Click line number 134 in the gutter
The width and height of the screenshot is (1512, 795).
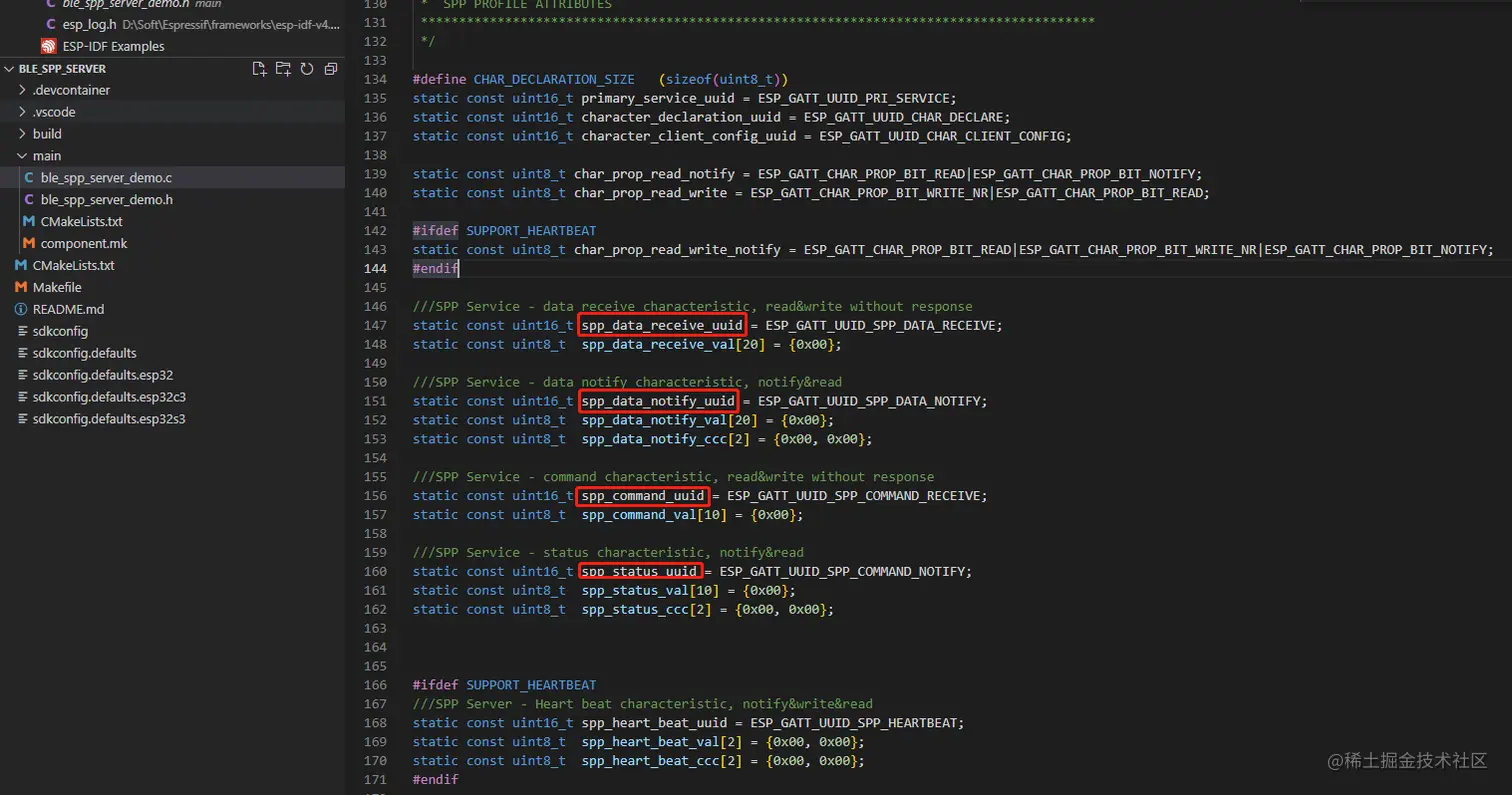tap(375, 79)
